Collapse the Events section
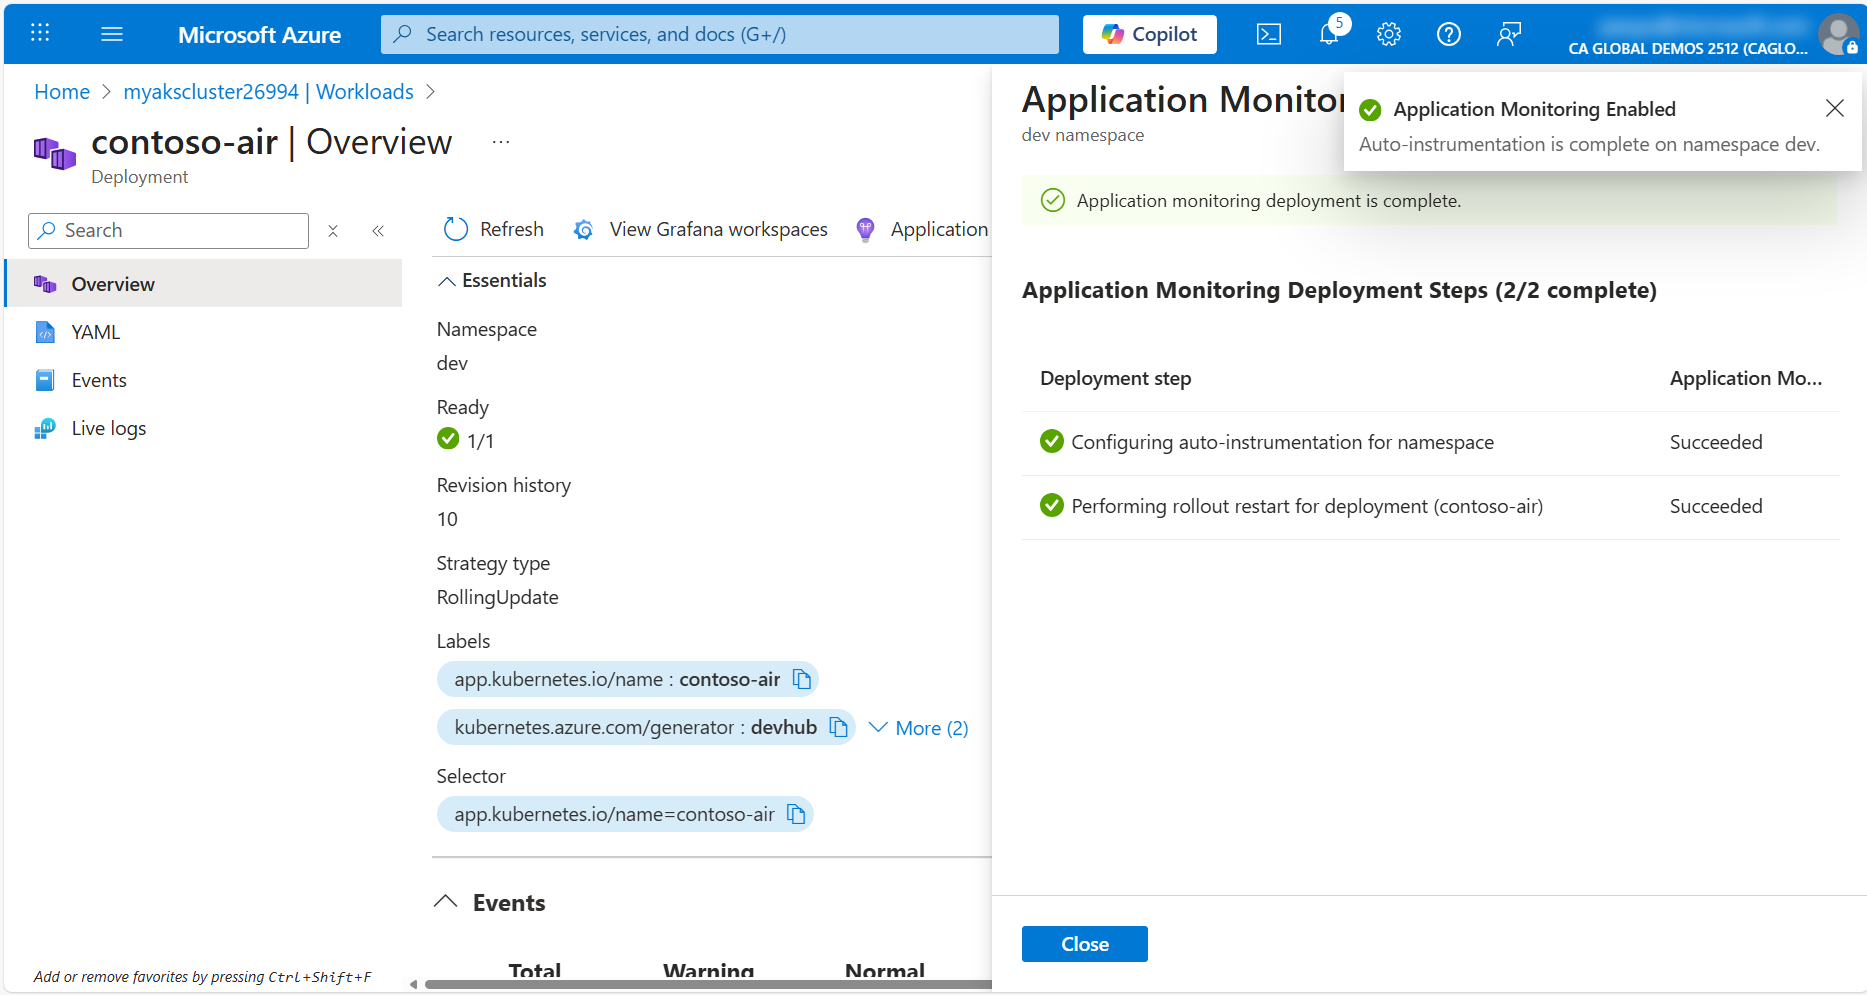The width and height of the screenshot is (1867, 995). pos(446,902)
